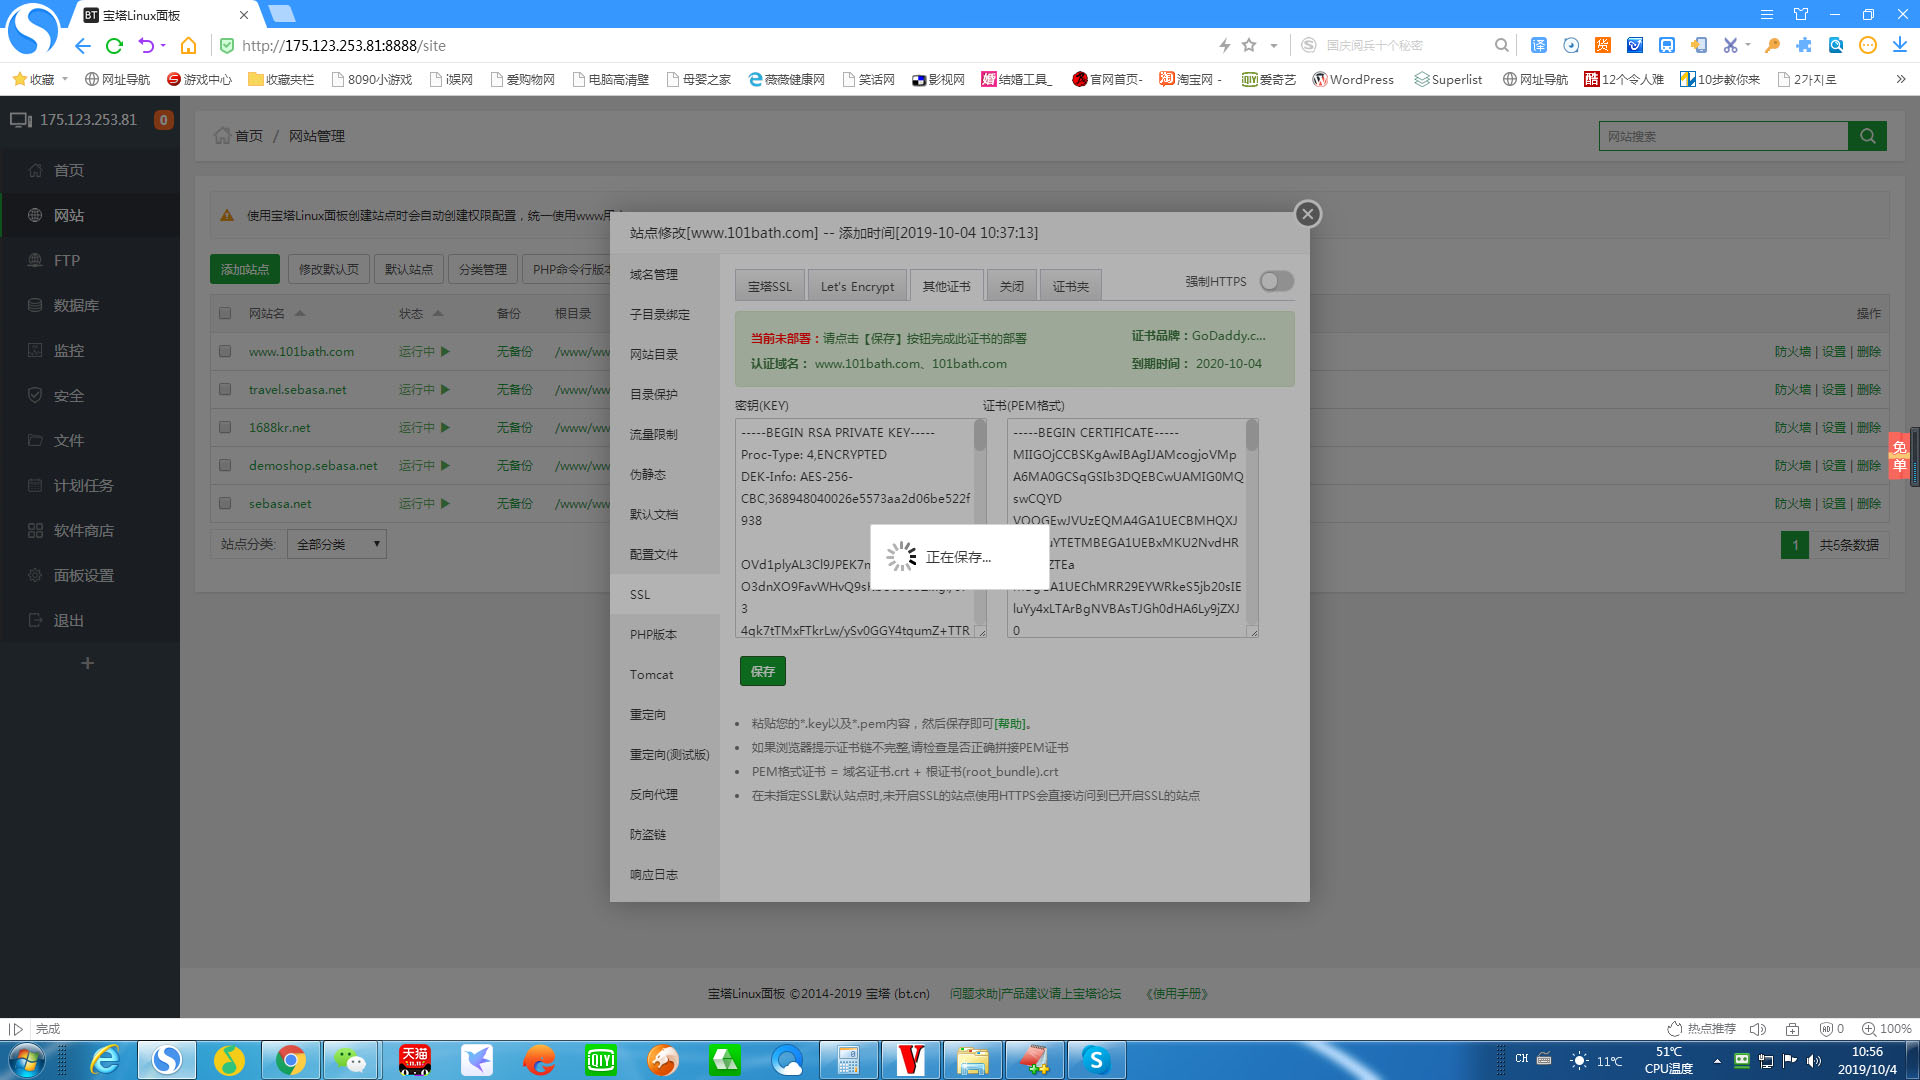Screen dimensions: 1920x1080
Task: Bookmark page with the star icon
Action: [x=1249, y=45]
